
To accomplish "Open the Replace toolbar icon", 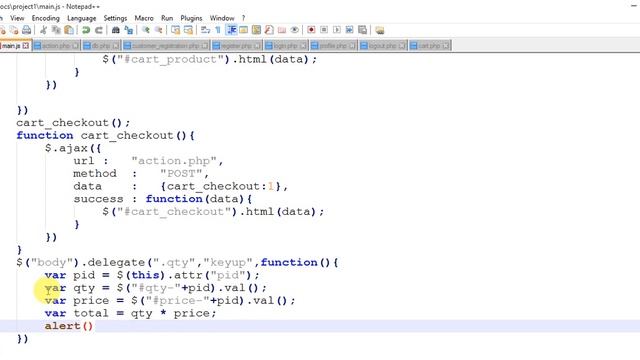I will tap(129, 30).
